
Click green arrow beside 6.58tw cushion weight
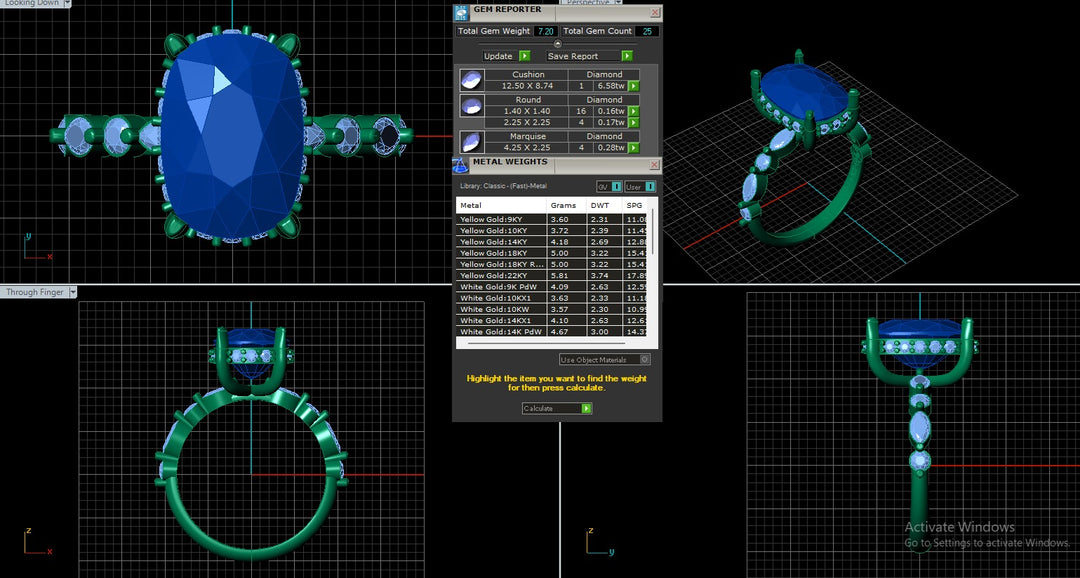click(x=633, y=86)
